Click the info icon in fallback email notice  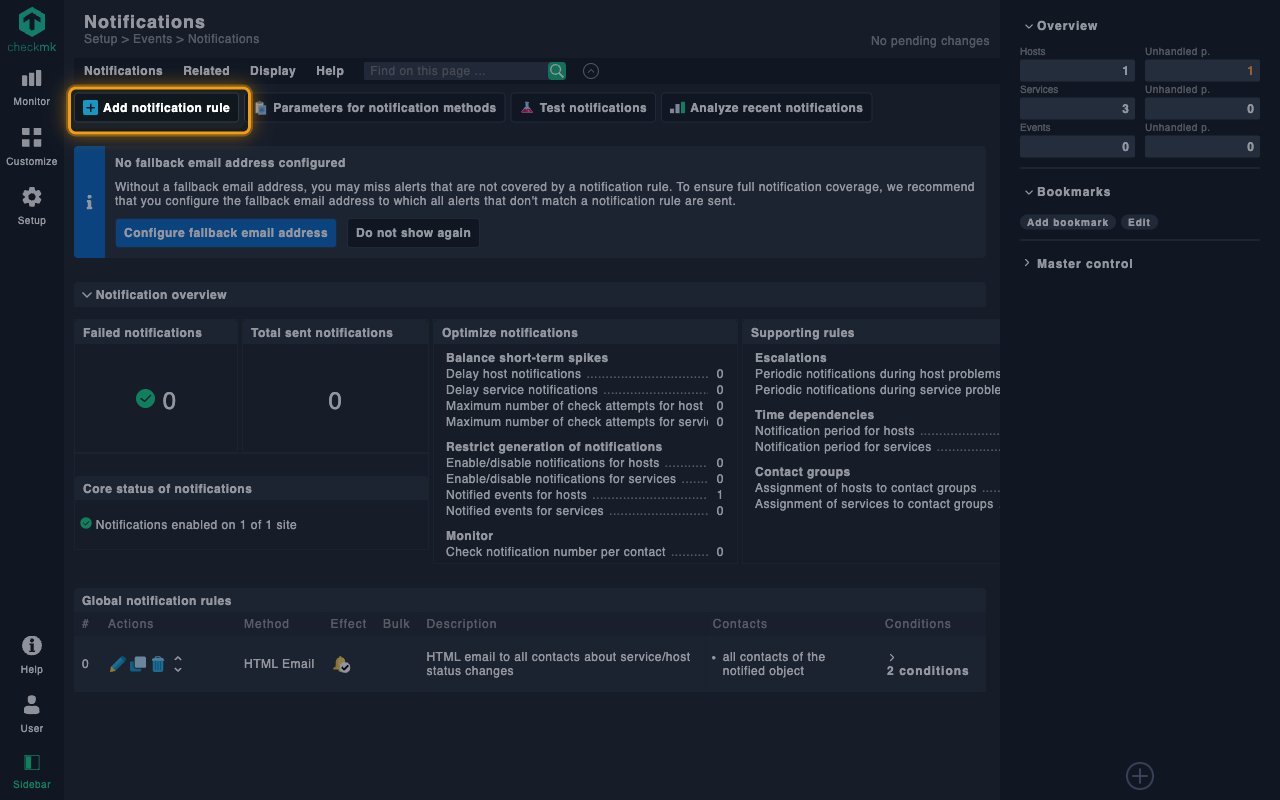click(89, 202)
